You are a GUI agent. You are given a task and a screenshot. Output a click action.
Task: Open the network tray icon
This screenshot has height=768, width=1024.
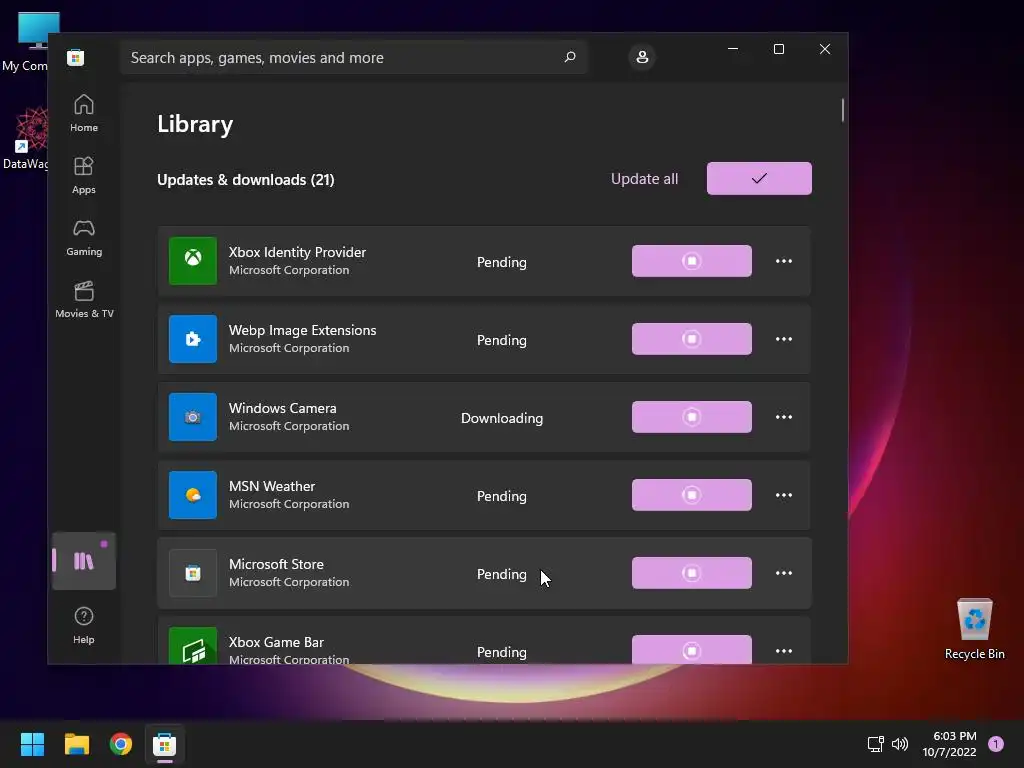[875, 744]
